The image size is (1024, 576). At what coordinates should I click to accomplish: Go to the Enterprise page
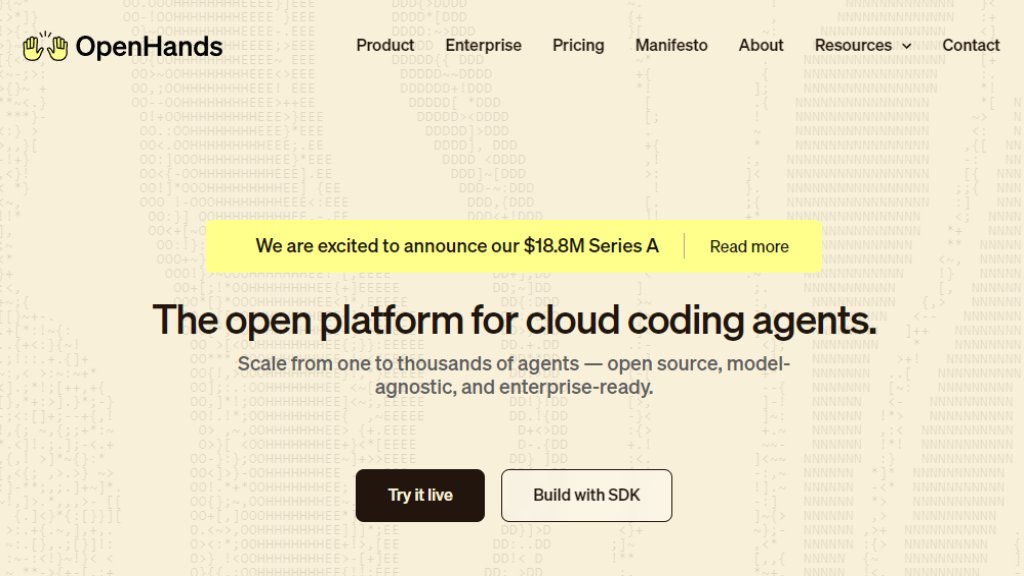pos(483,45)
